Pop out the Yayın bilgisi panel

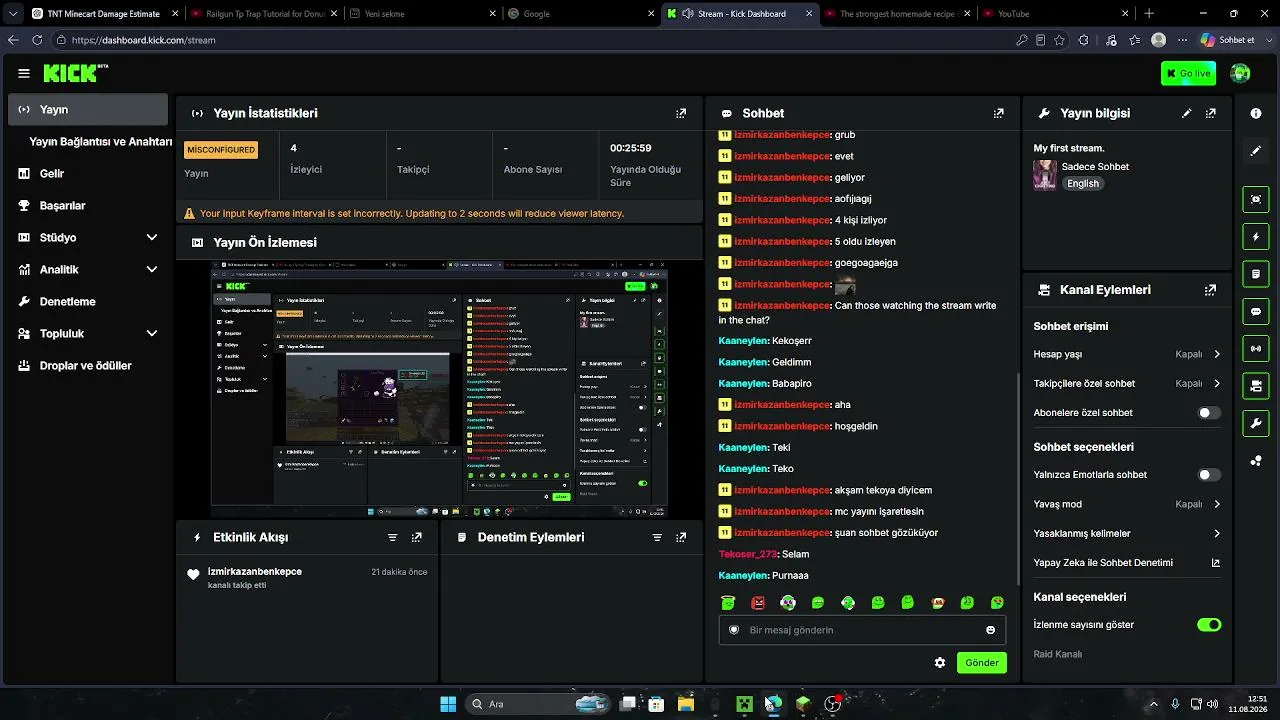click(1211, 114)
